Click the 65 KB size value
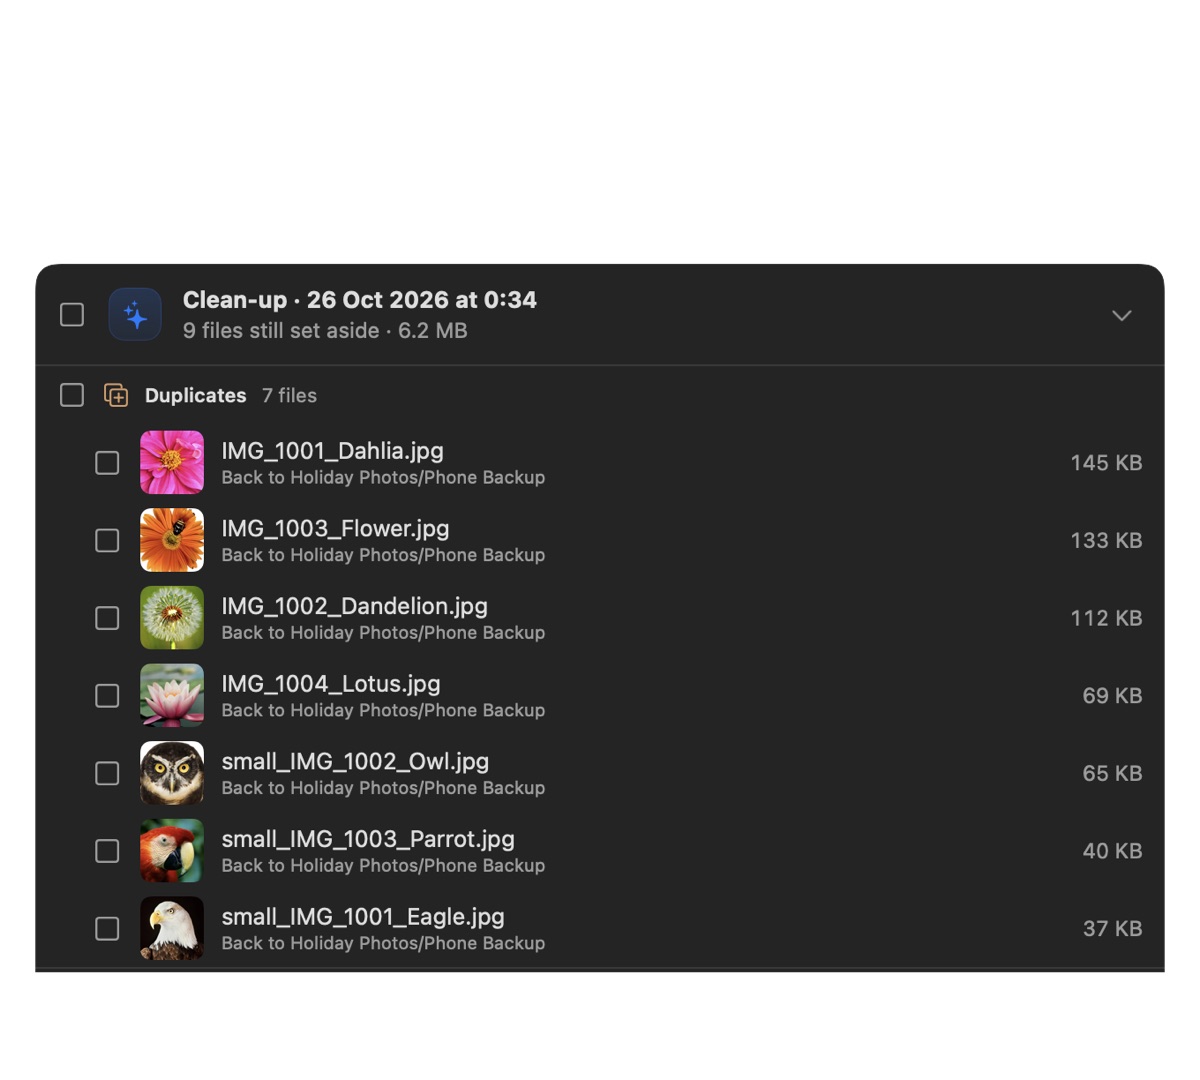The height and width of the screenshot is (1080, 1200). coord(1112,773)
